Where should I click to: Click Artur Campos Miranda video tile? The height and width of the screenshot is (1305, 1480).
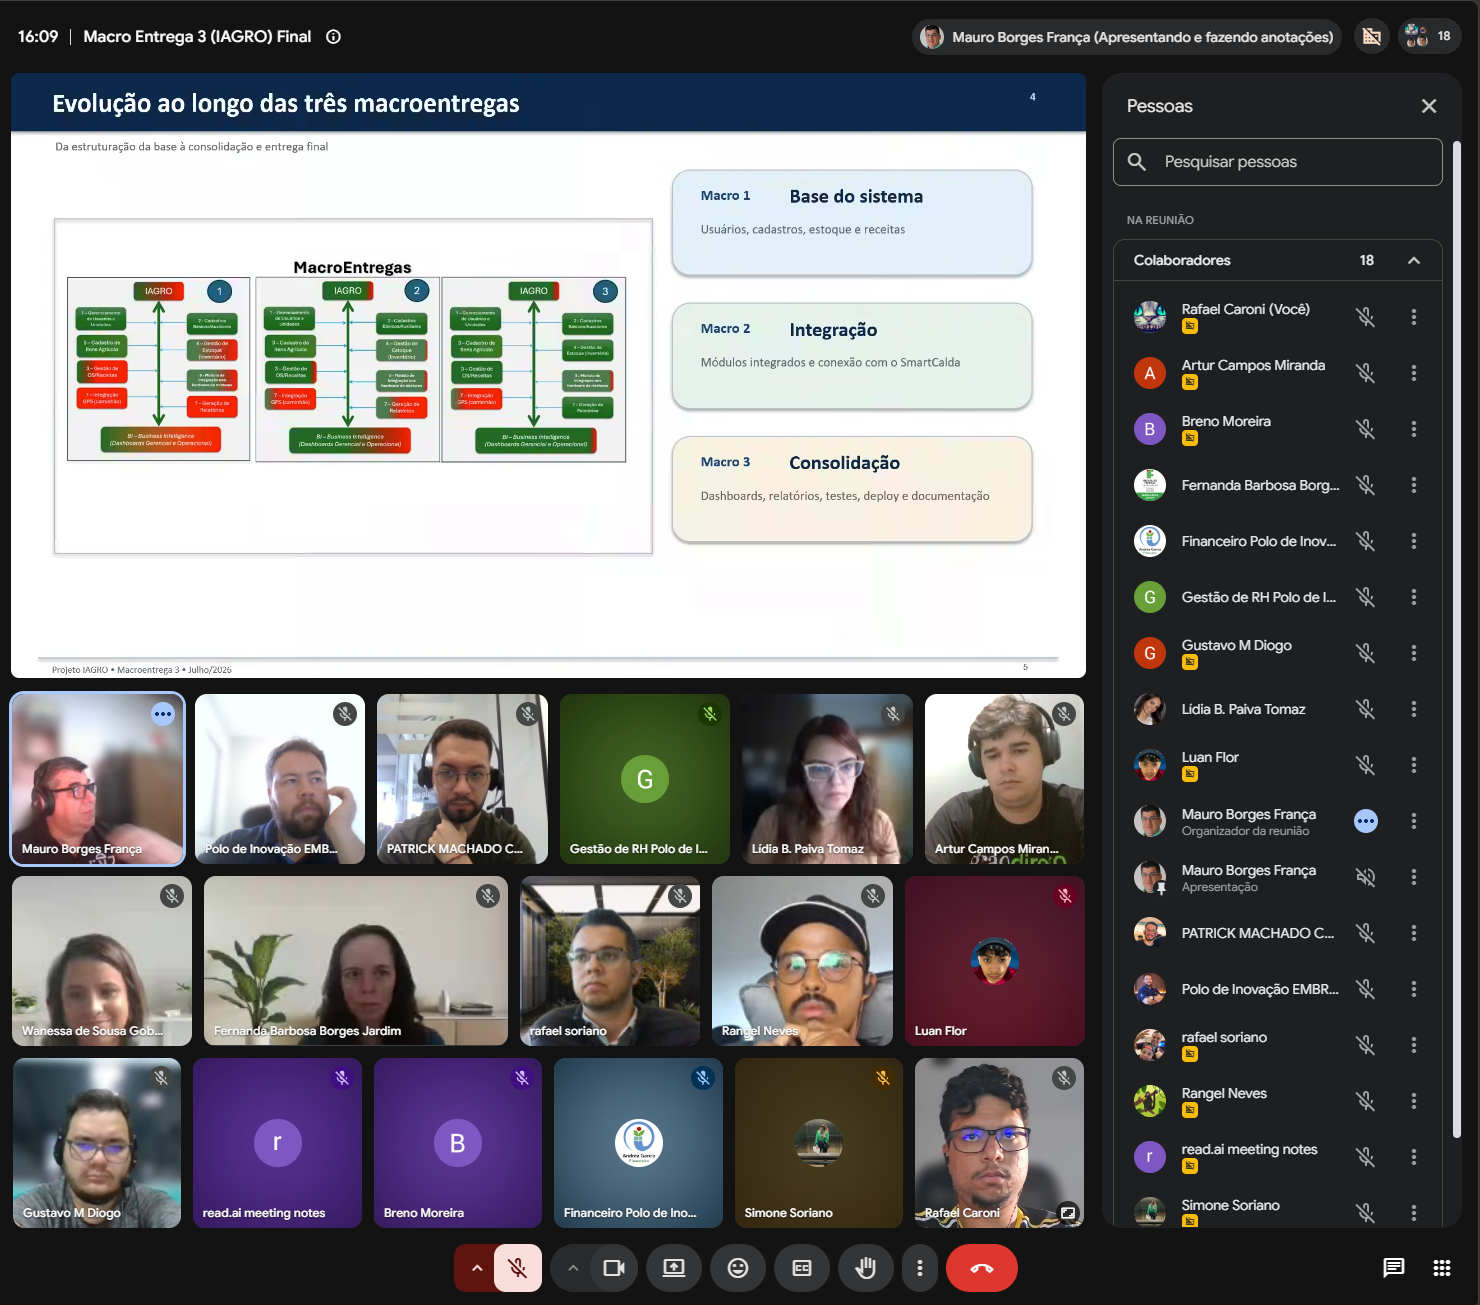tap(1004, 779)
